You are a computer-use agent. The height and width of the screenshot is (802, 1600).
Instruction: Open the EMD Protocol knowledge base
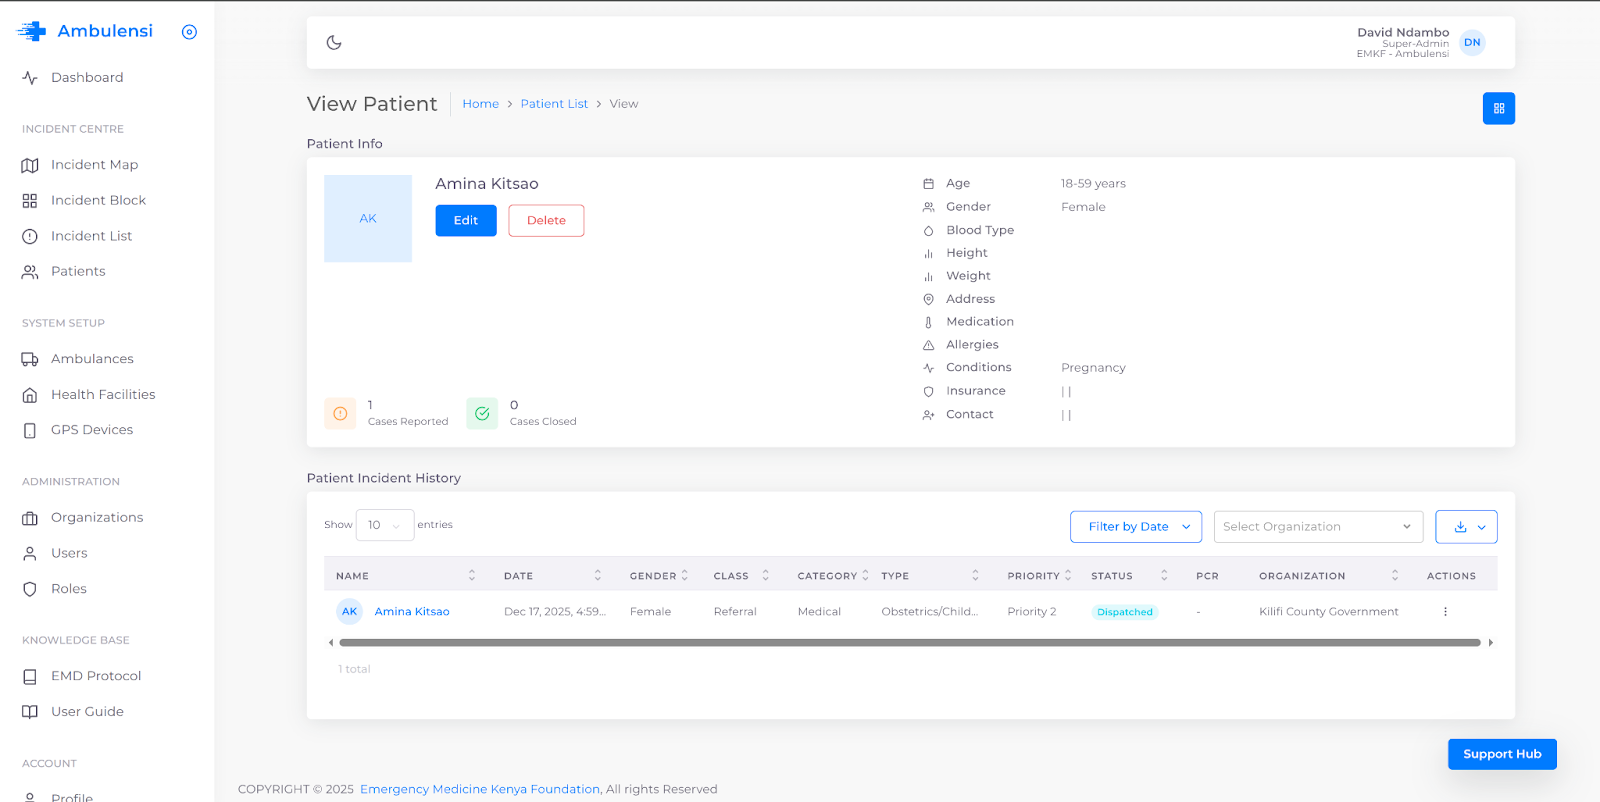pyautogui.click(x=96, y=676)
